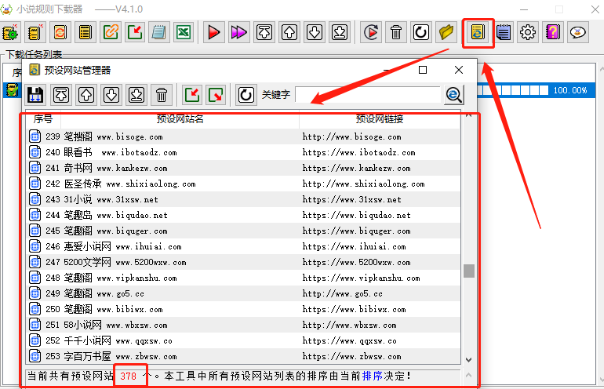Click the preset list scrollbar thumb
The image size is (604, 389).
coord(469,271)
